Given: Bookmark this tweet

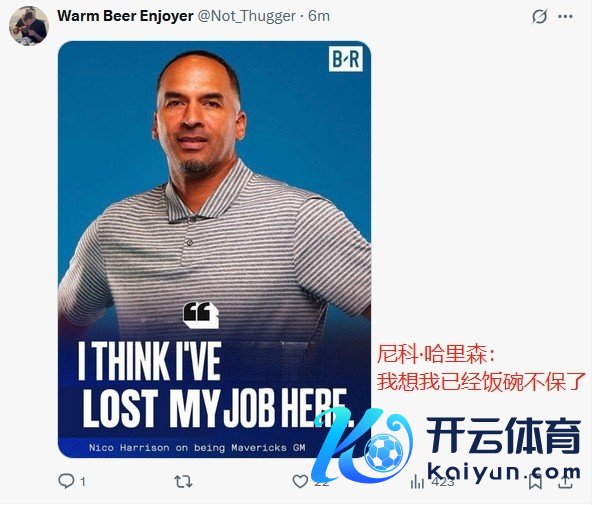Looking at the screenshot, I should (535, 482).
